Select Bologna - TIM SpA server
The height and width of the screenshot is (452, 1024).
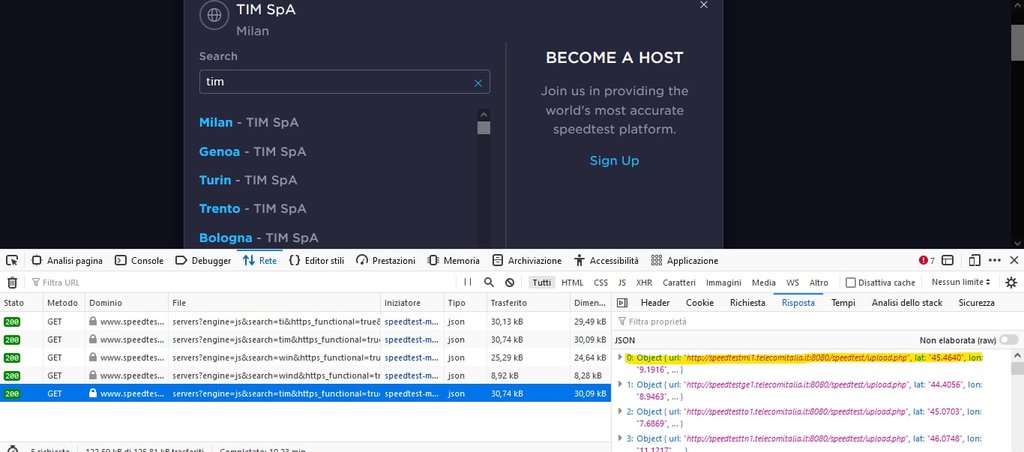coord(259,238)
